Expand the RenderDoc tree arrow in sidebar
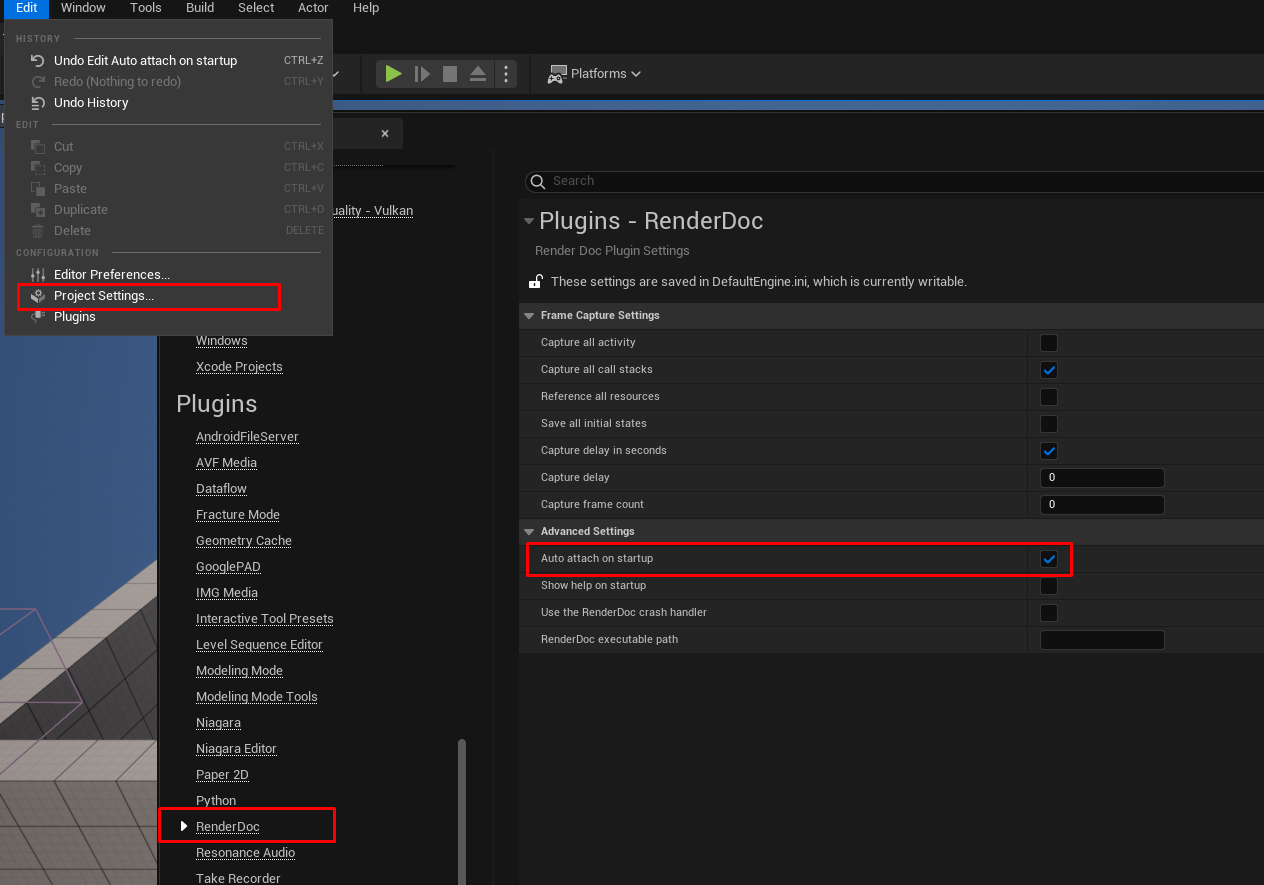Viewport: 1264px width, 885px height. click(x=184, y=826)
